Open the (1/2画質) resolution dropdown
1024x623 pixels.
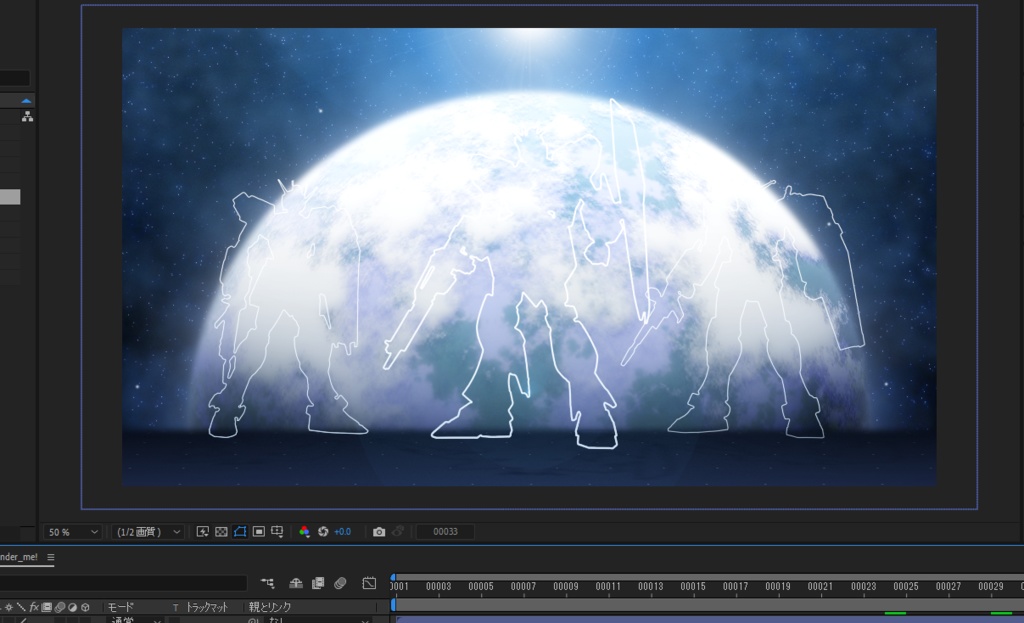(x=148, y=532)
